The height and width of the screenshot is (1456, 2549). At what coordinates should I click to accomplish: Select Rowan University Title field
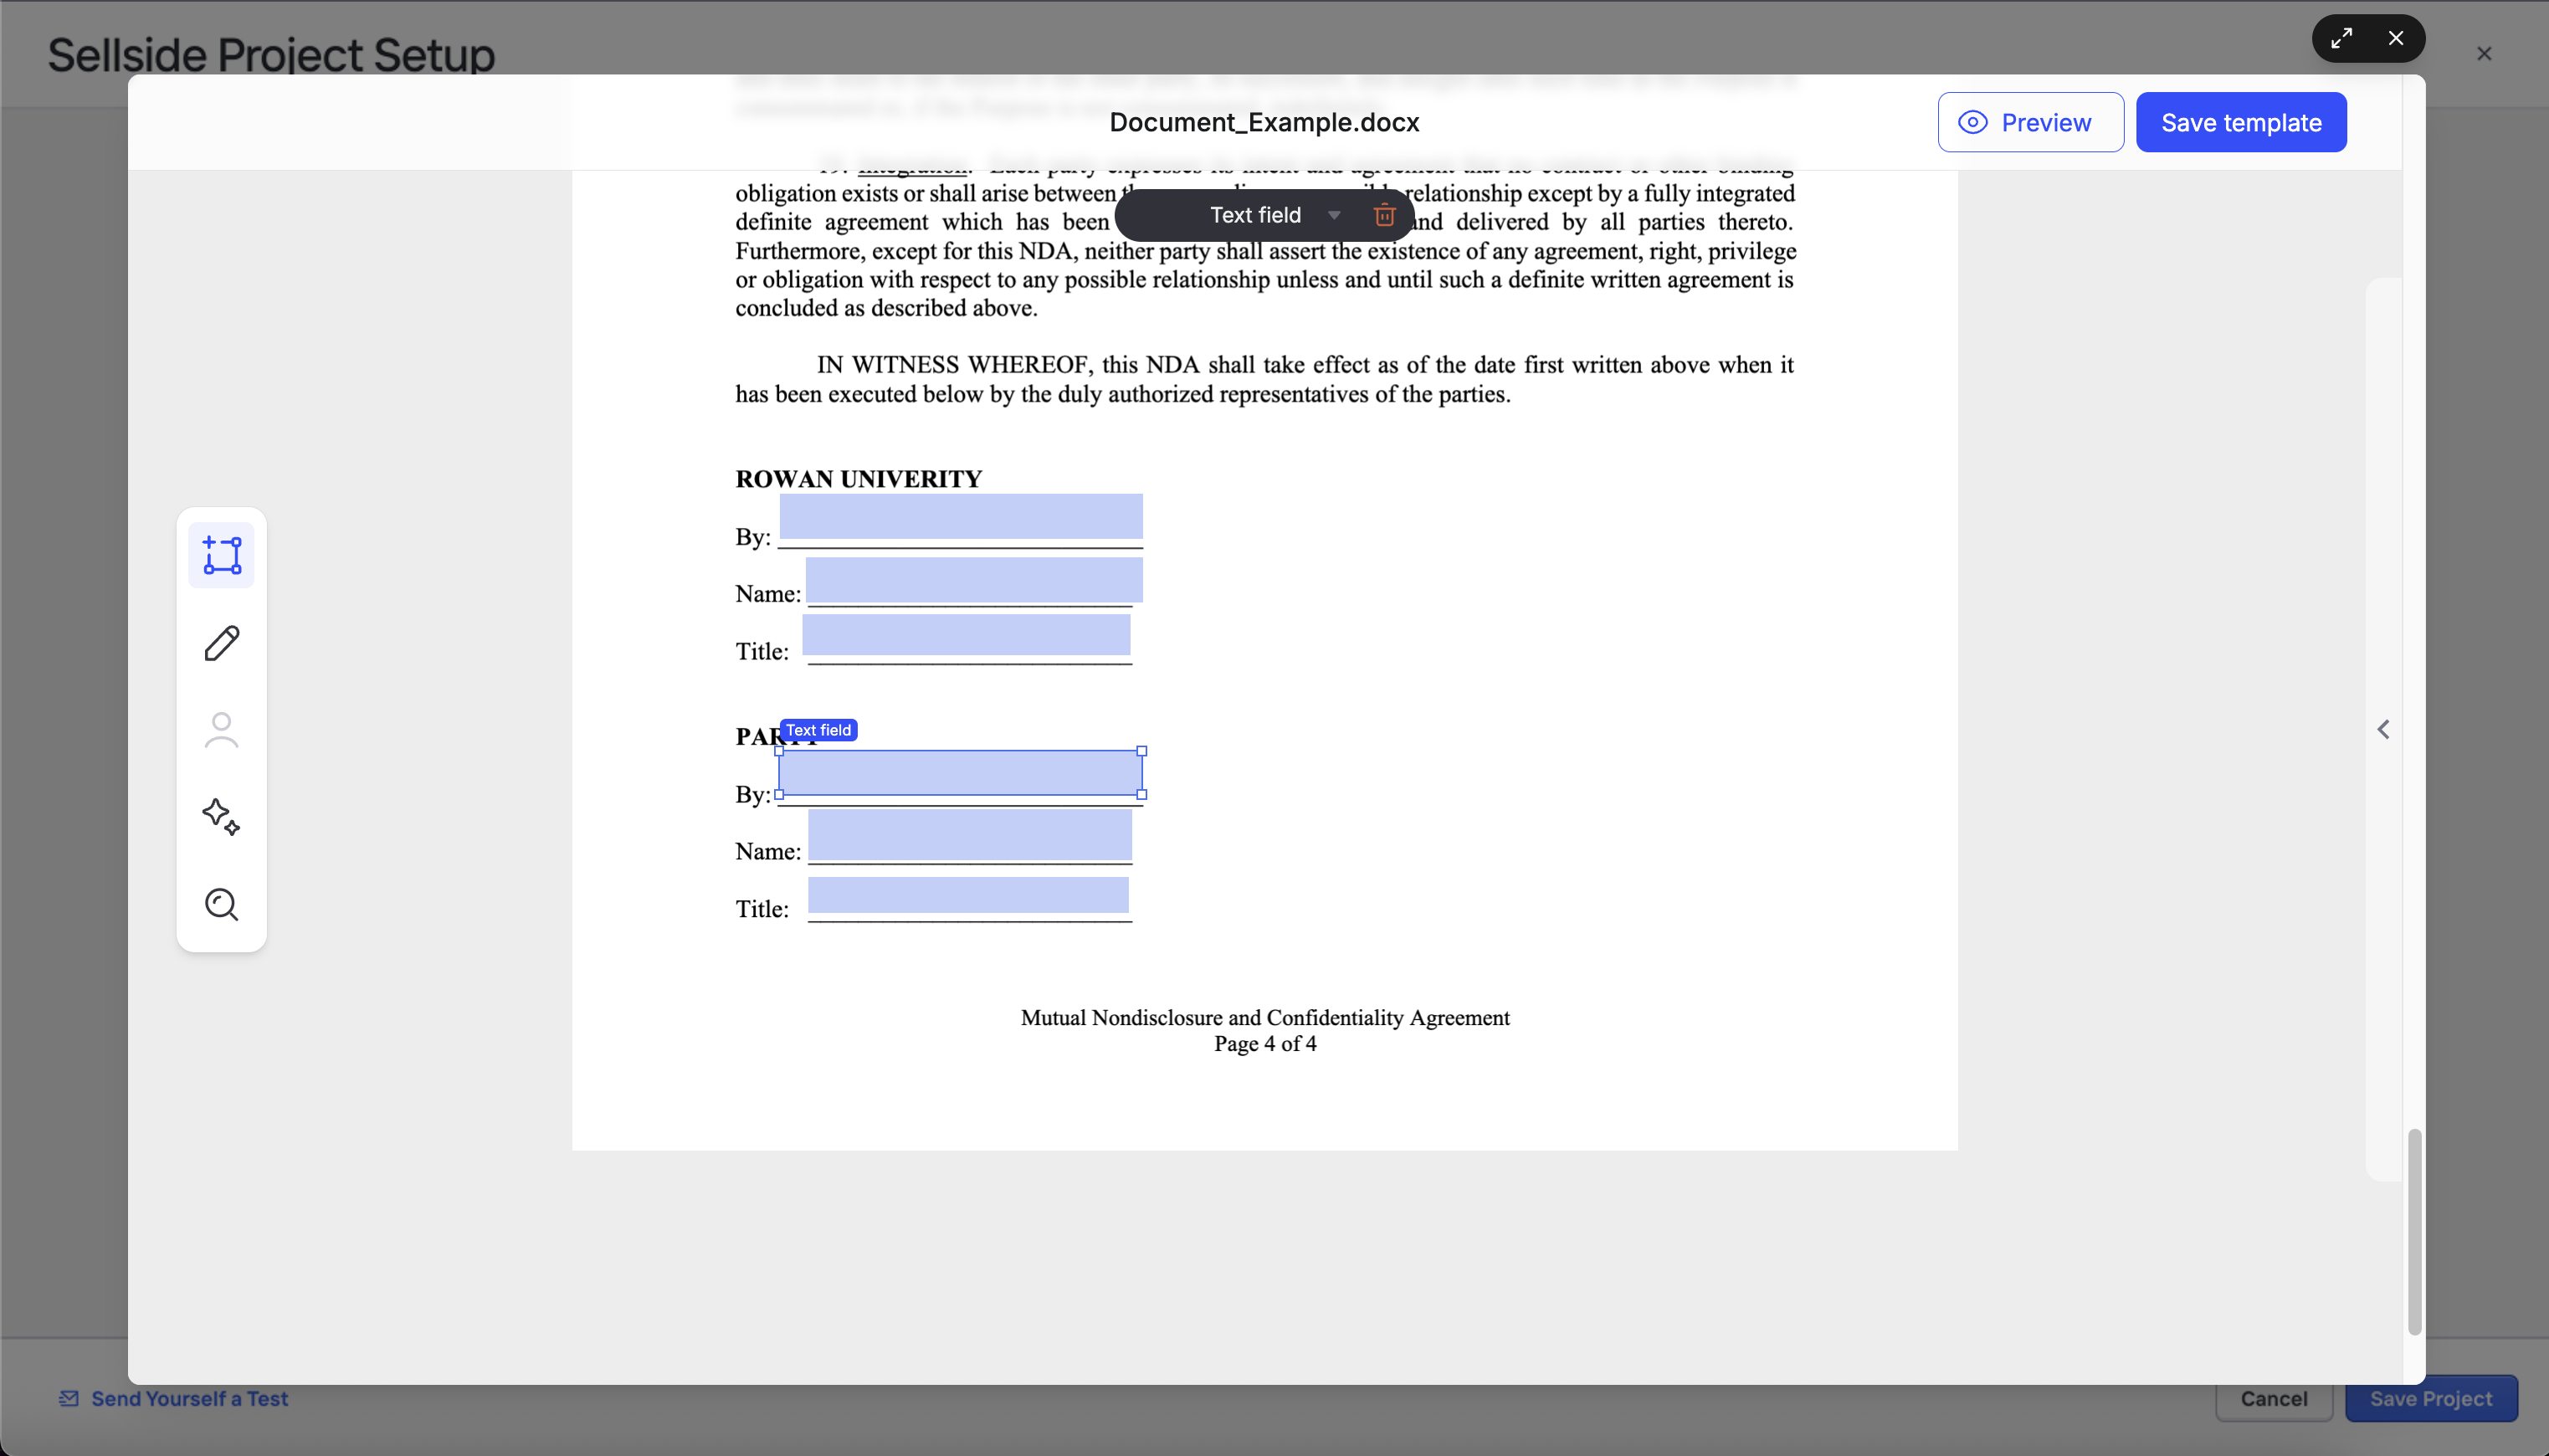pos(966,634)
